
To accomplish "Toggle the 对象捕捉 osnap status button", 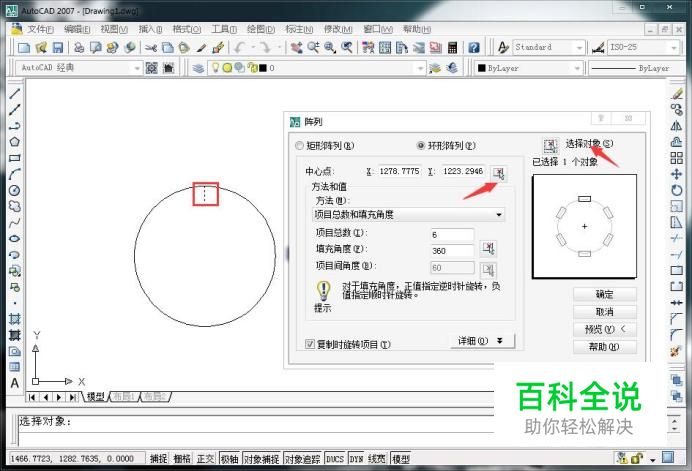I will [262, 459].
